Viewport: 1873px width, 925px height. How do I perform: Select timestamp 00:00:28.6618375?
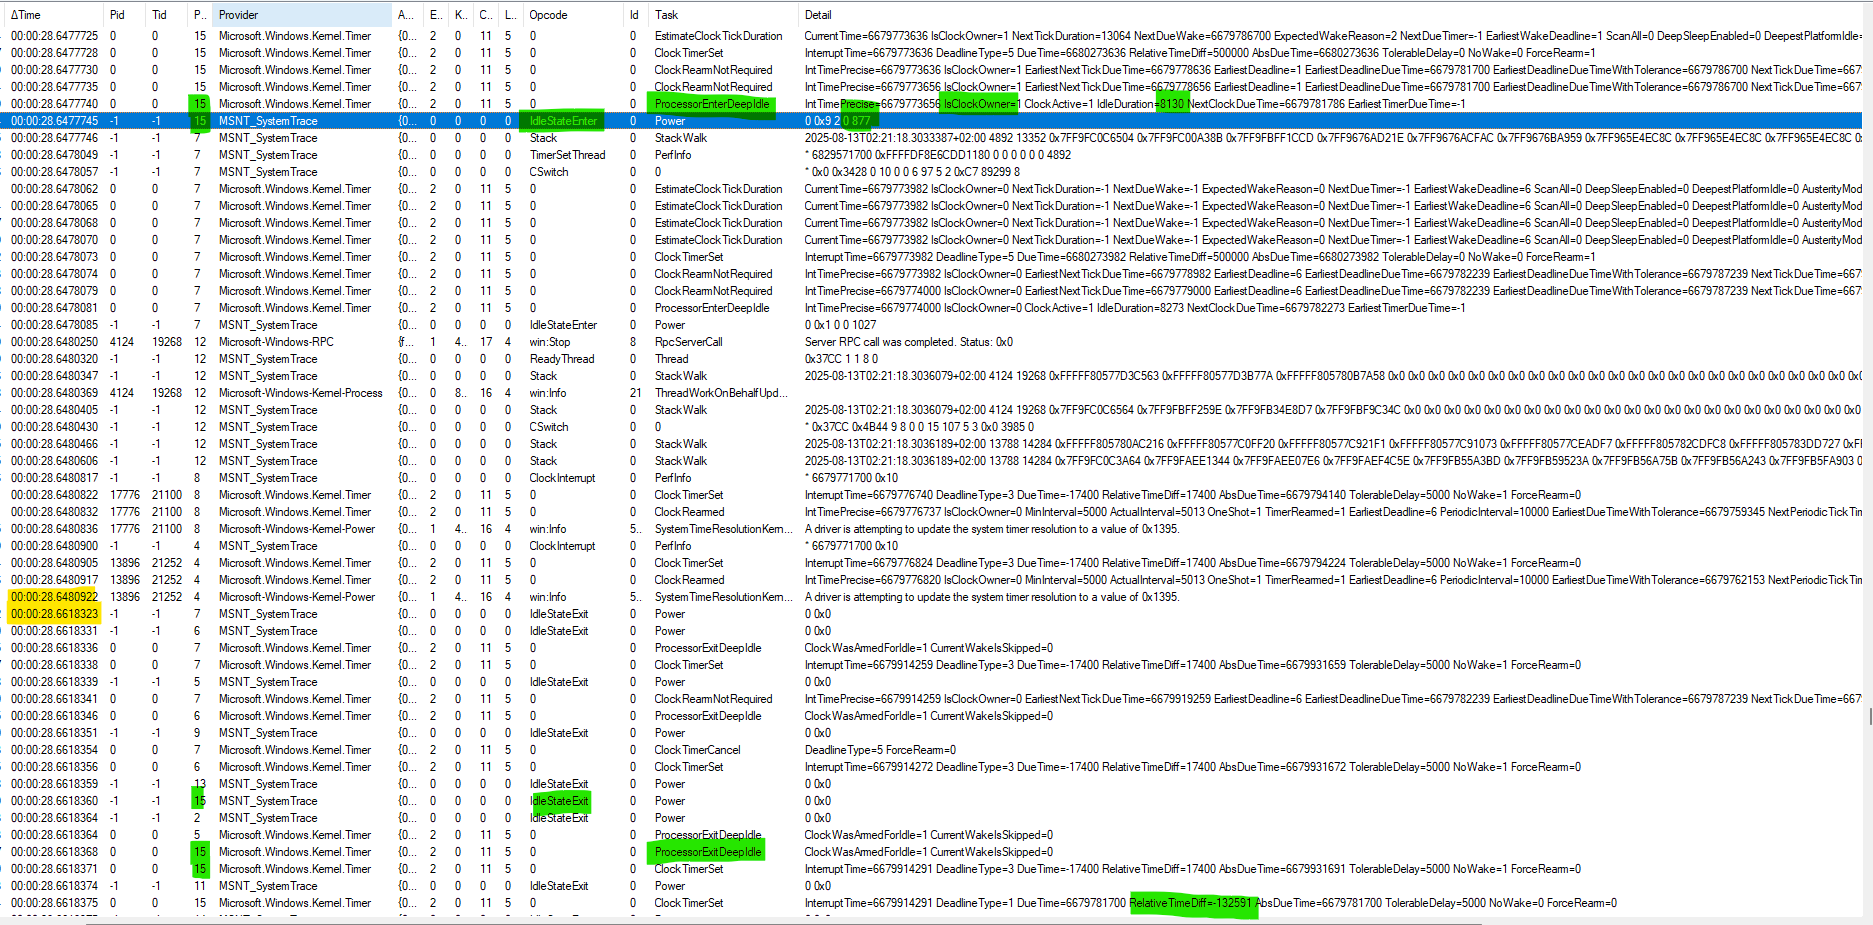tap(55, 903)
